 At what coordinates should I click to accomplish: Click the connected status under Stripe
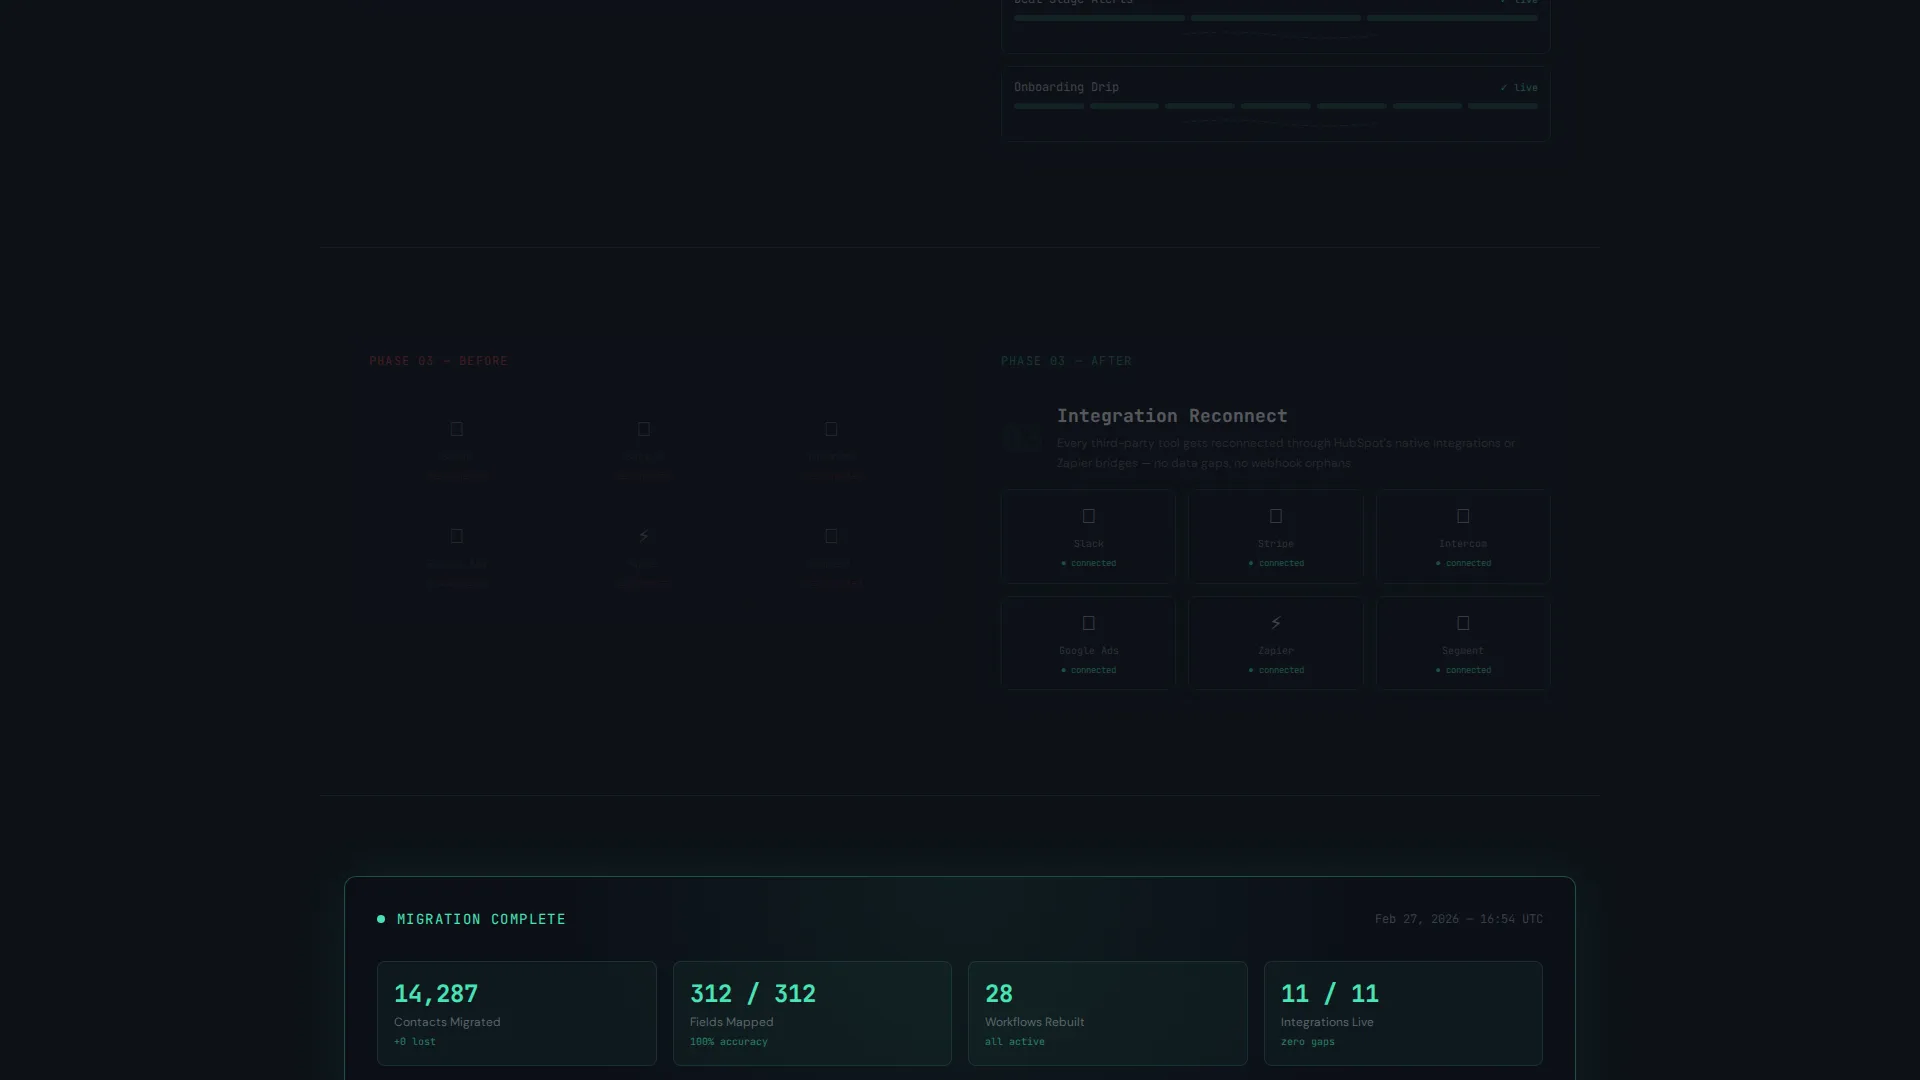[1276, 563]
